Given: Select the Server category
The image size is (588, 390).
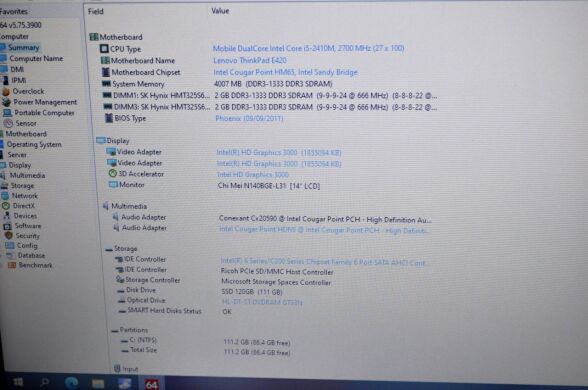Looking at the screenshot, I should point(17,154).
